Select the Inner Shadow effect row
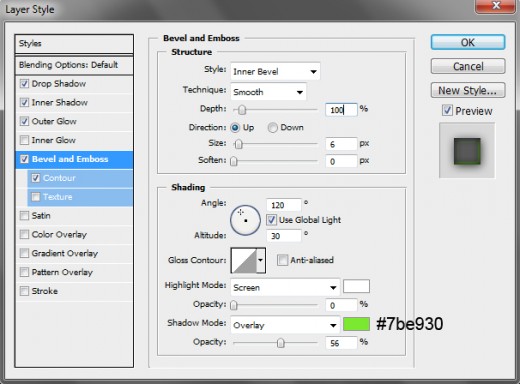520x384 pixels. click(x=74, y=102)
